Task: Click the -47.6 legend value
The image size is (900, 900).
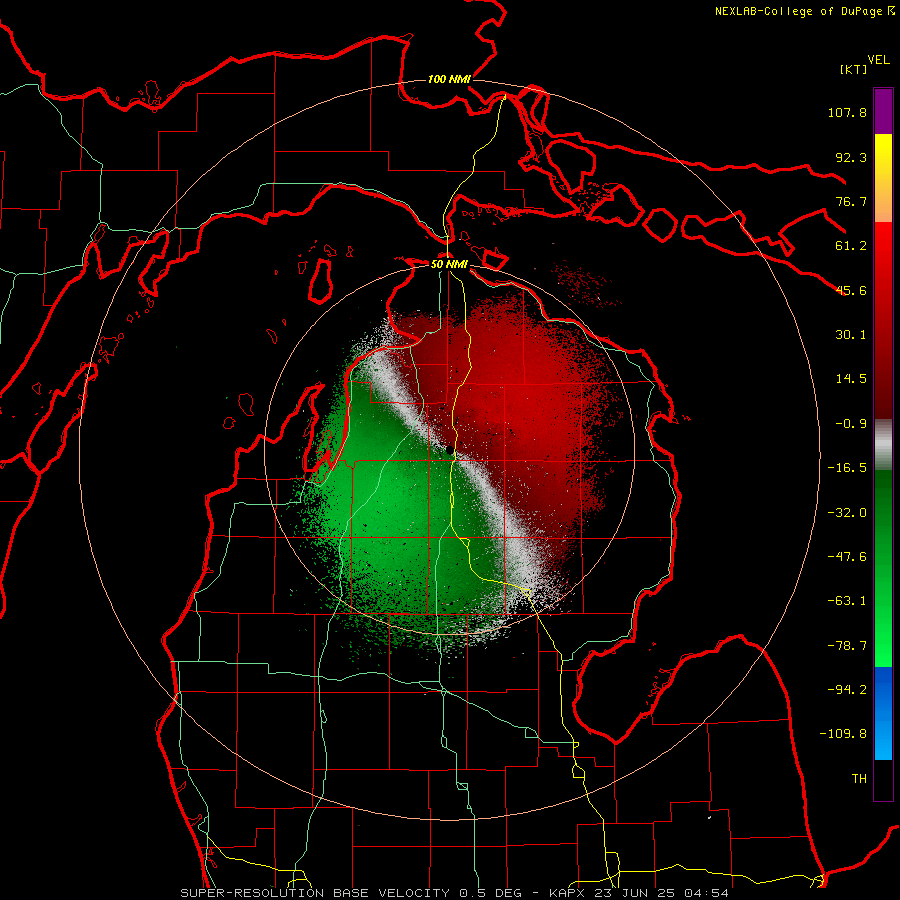Action: coord(847,557)
